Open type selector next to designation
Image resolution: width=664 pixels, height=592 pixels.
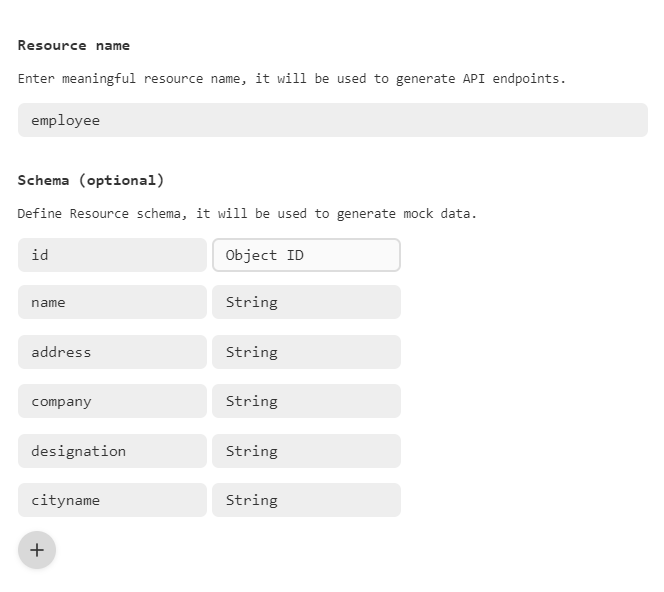click(x=306, y=451)
